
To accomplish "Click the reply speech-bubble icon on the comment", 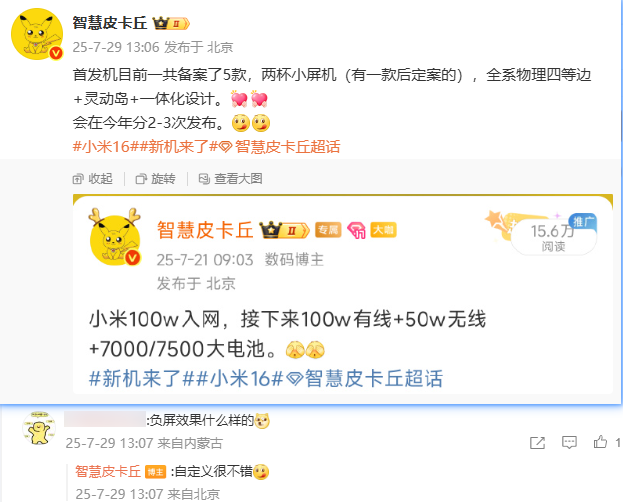I will coord(569,442).
